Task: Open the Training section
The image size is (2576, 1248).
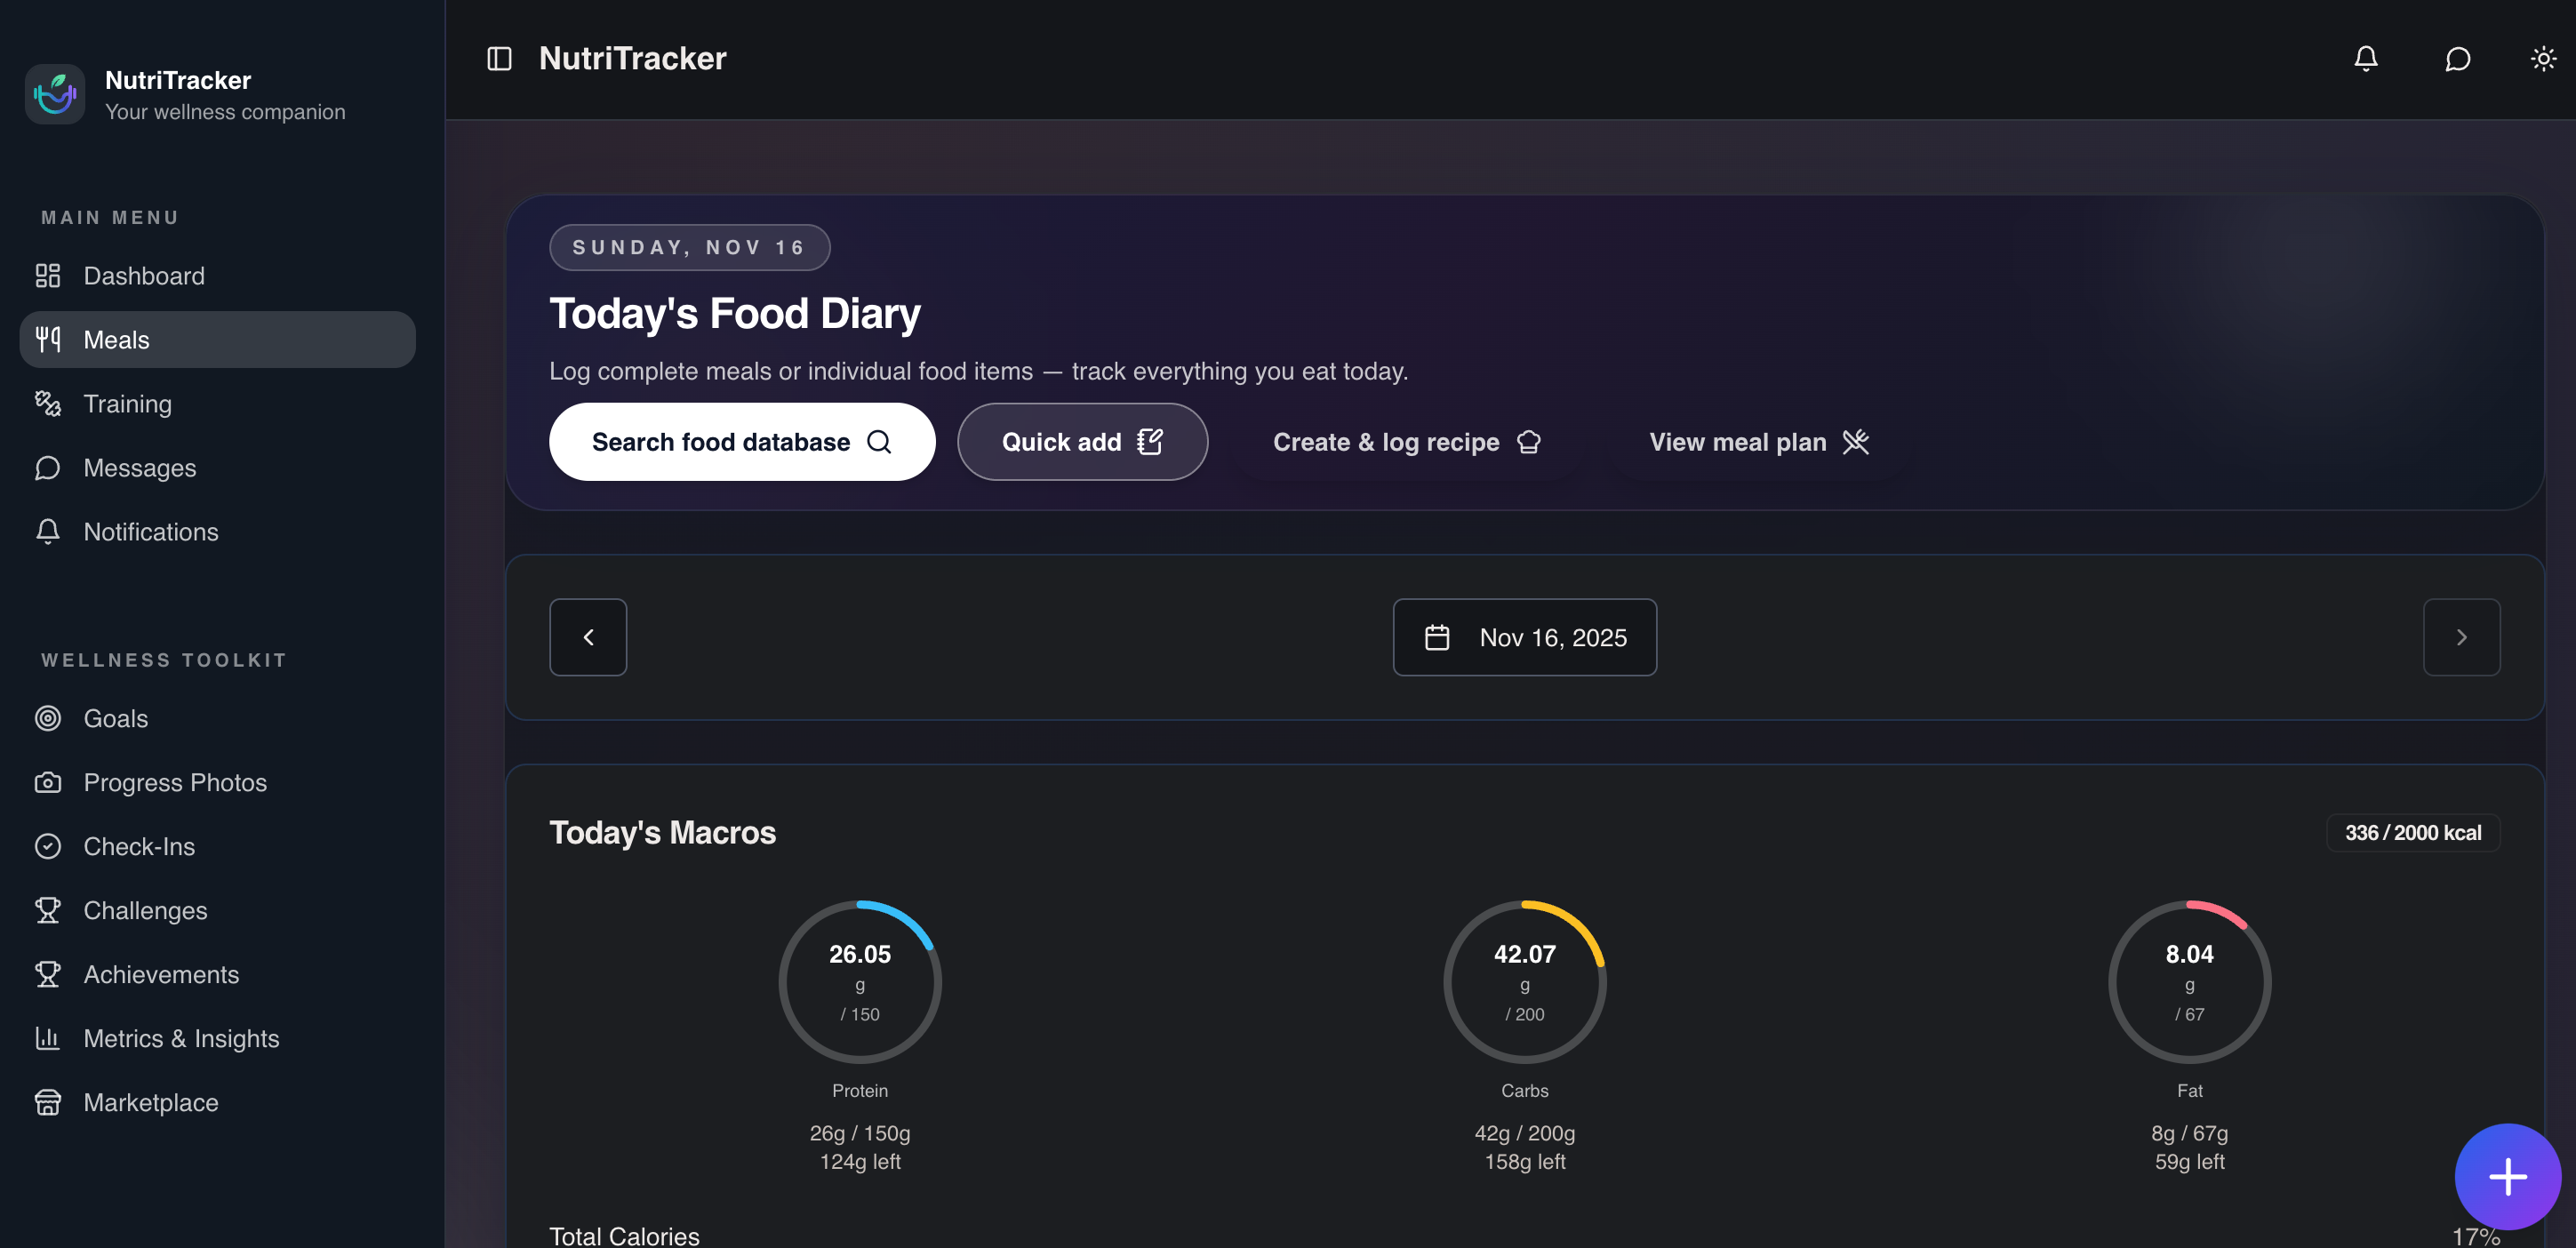Action: [x=128, y=403]
